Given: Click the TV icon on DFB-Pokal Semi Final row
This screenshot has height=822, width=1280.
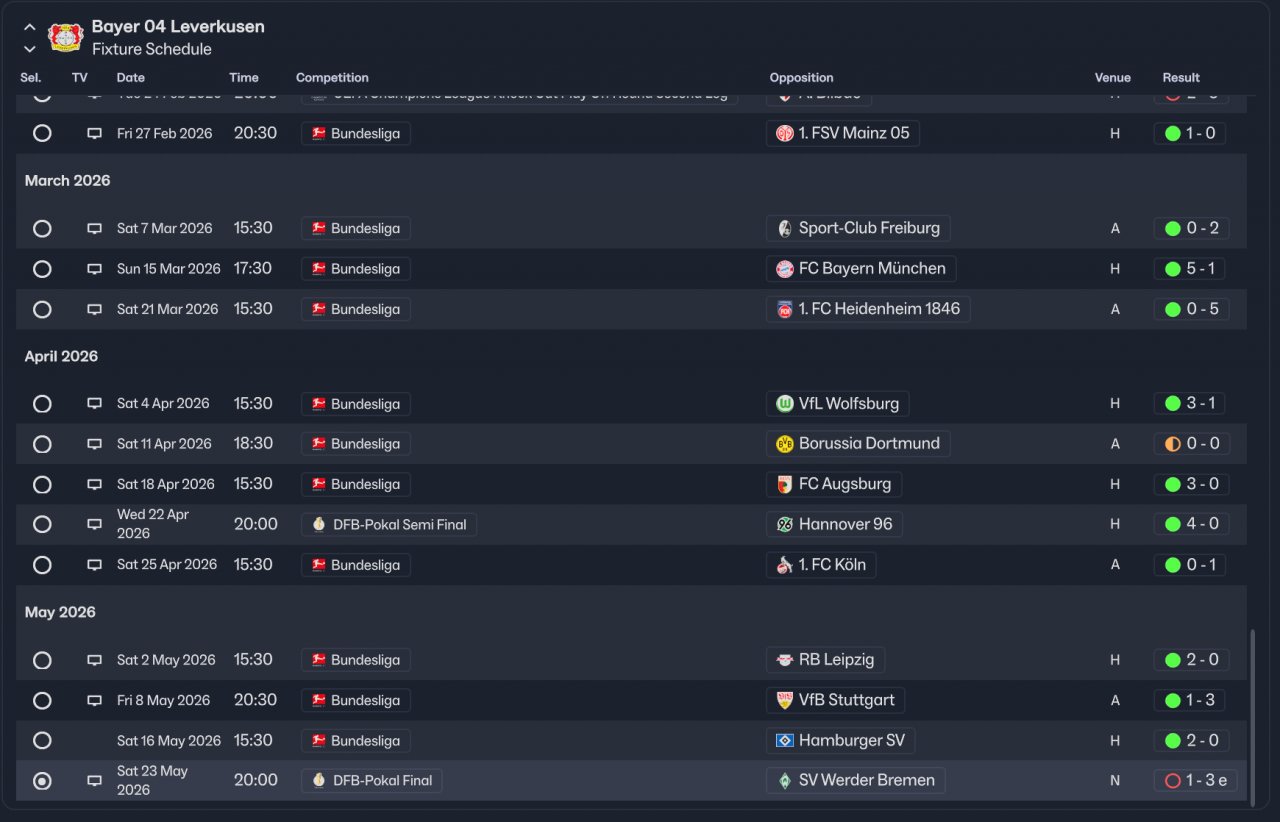Looking at the screenshot, I should [94, 524].
